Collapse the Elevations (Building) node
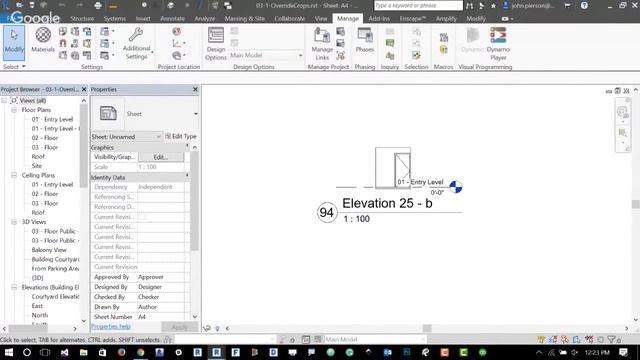640x360 pixels. click(x=14, y=287)
